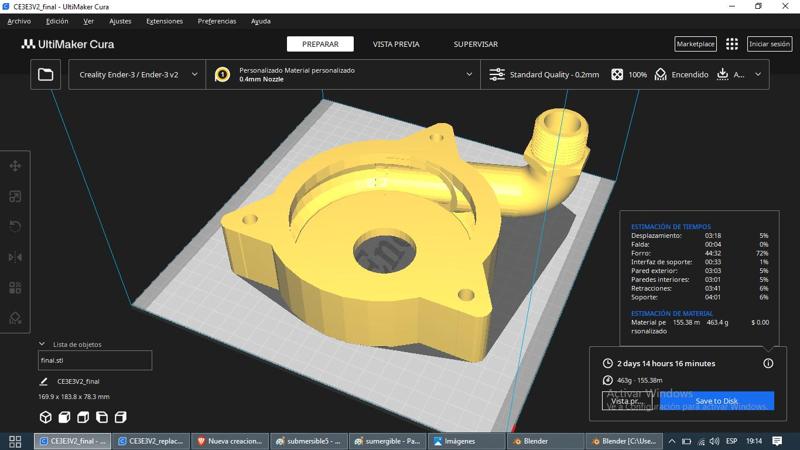Click the Save to Disk button
This screenshot has height=450, width=800.
[x=716, y=401]
